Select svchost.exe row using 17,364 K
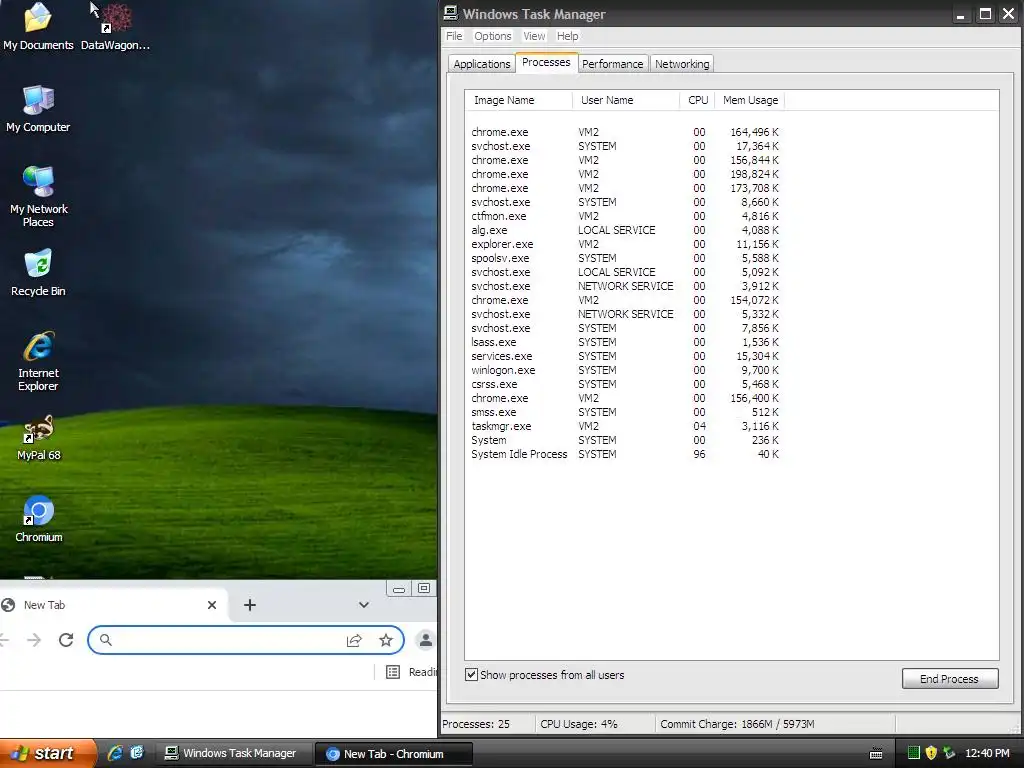Screen dimensions: 1024x768 (625, 146)
